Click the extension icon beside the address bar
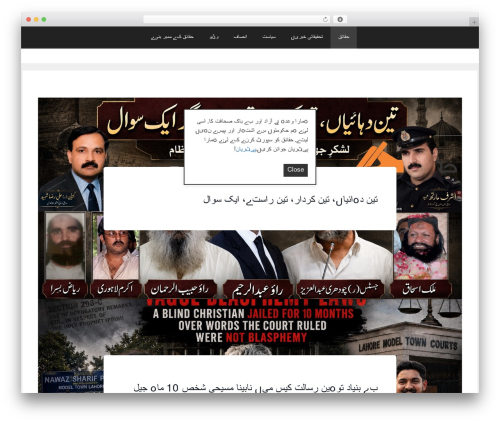This screenshot has height=423, width=500. click(340, 19)
